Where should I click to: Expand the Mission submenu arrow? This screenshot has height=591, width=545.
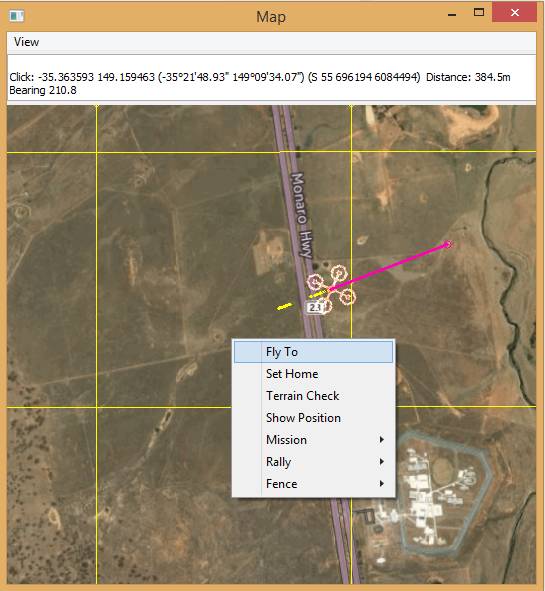pyautogui.click(x=382, y=439)
